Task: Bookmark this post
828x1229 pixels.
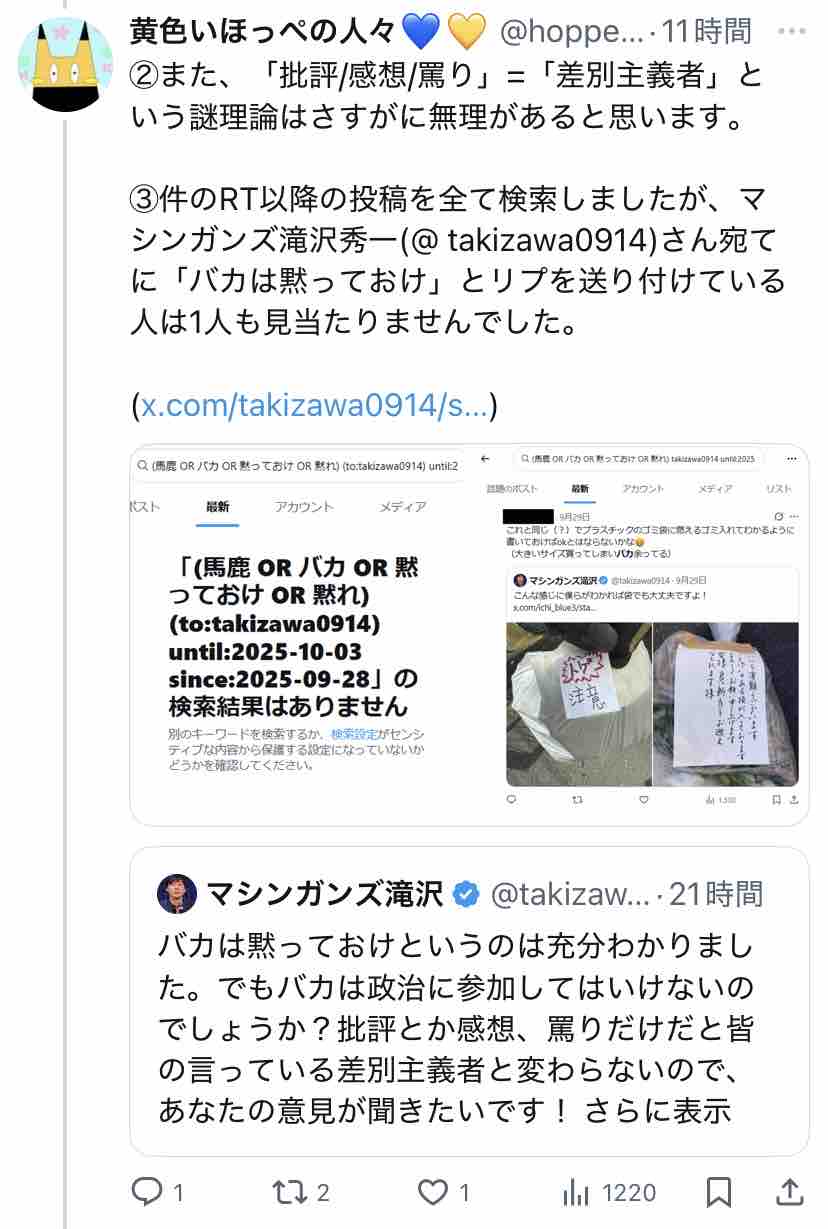Action: pyautogui.click(x=718, y=1192)
